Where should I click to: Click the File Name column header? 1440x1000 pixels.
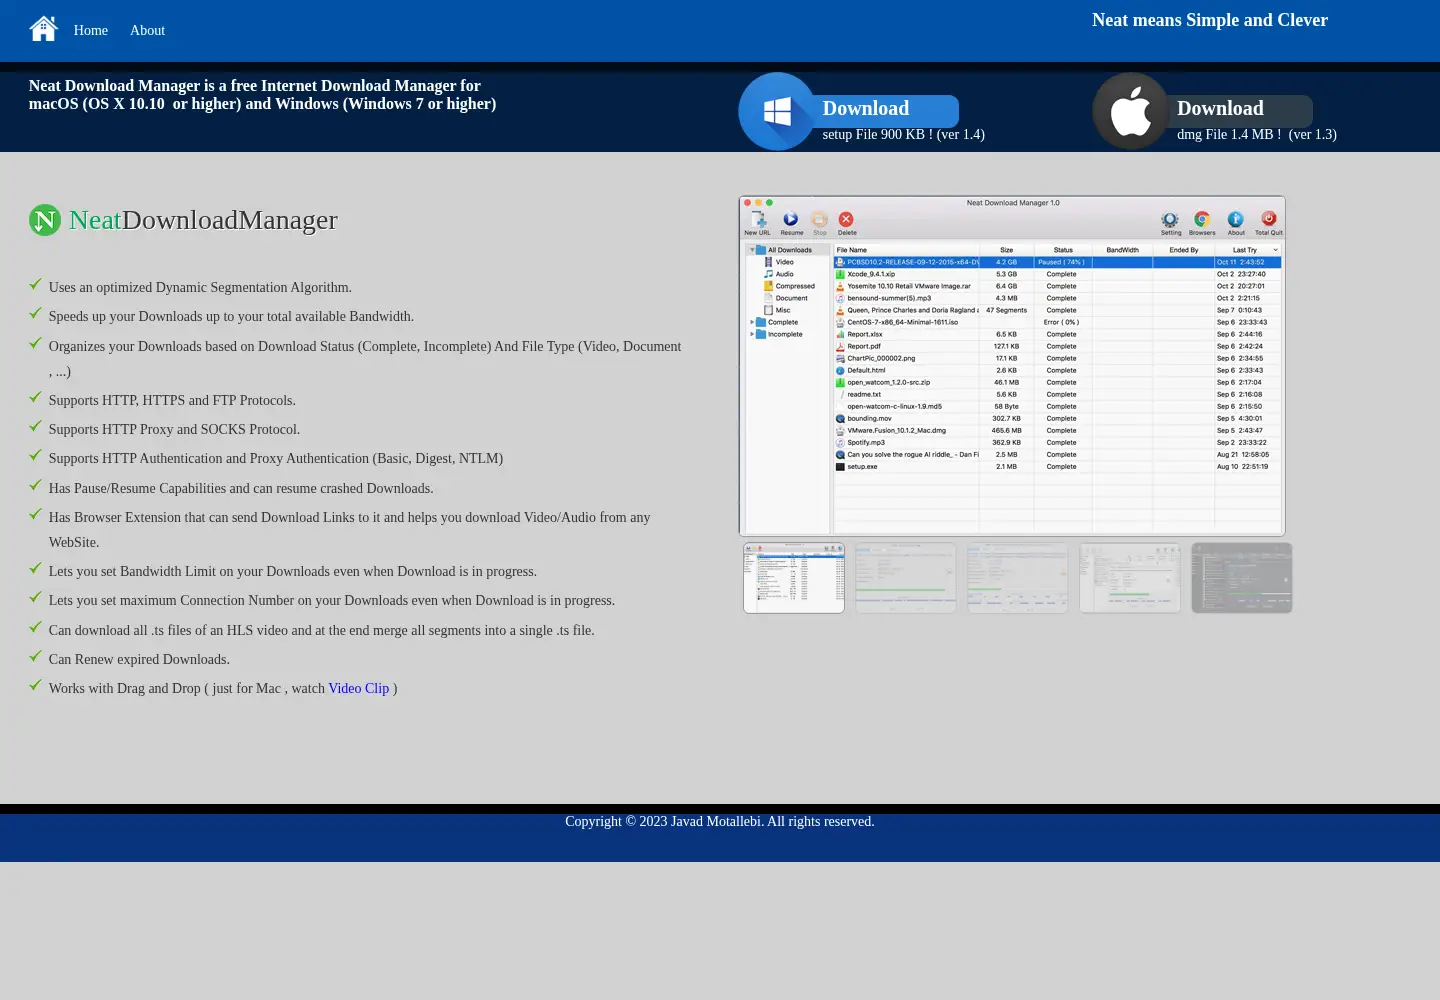[906, 250]
